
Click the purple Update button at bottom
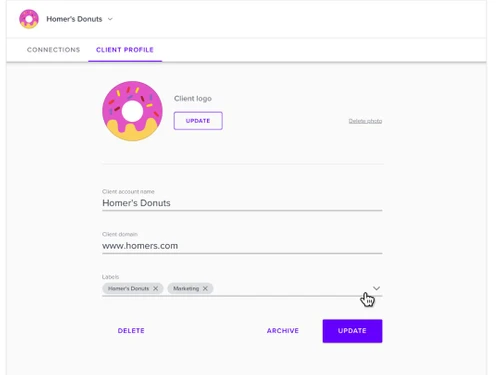tap(352, 331)
